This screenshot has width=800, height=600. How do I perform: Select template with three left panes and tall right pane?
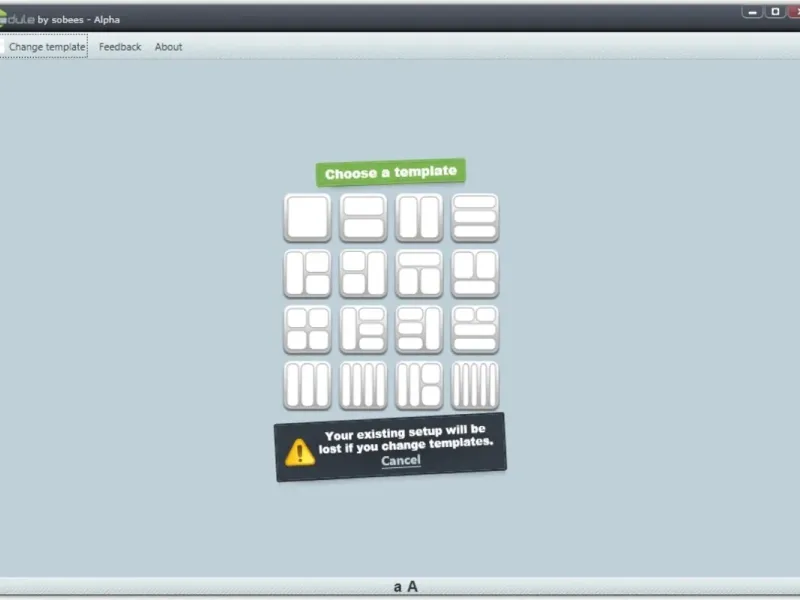(x=419, y=330)
